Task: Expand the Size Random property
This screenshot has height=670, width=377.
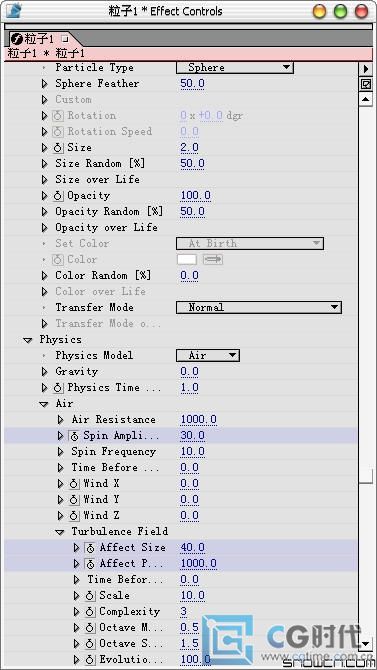Action: click(x=44, y=164)
